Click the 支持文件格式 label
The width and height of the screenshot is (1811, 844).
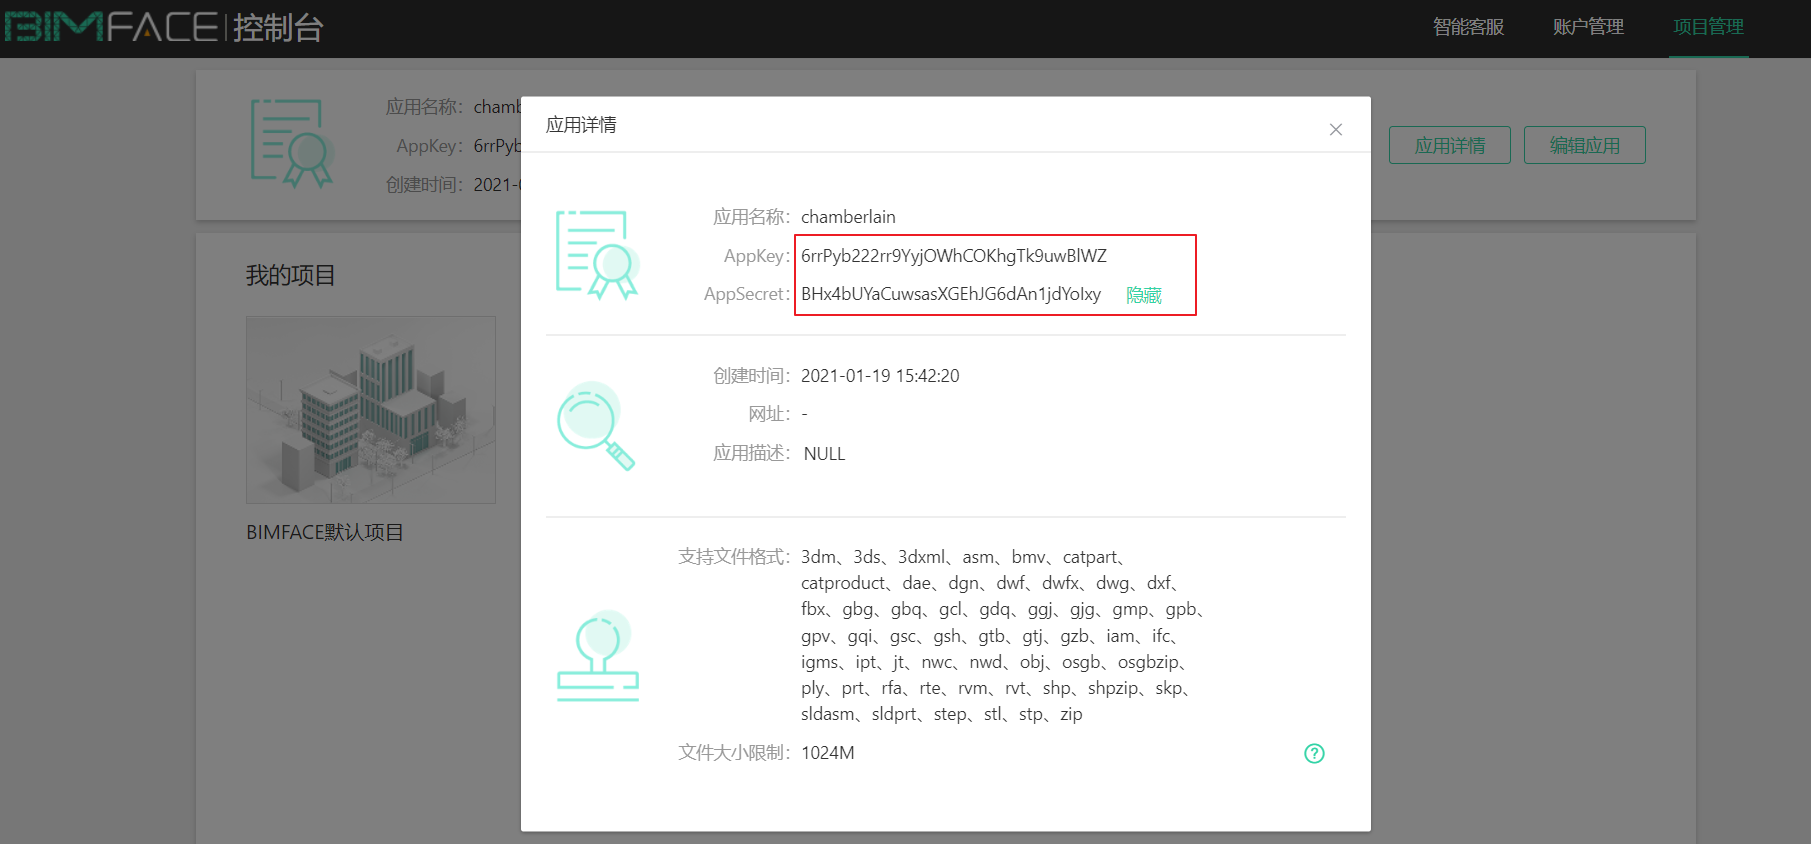734,557
